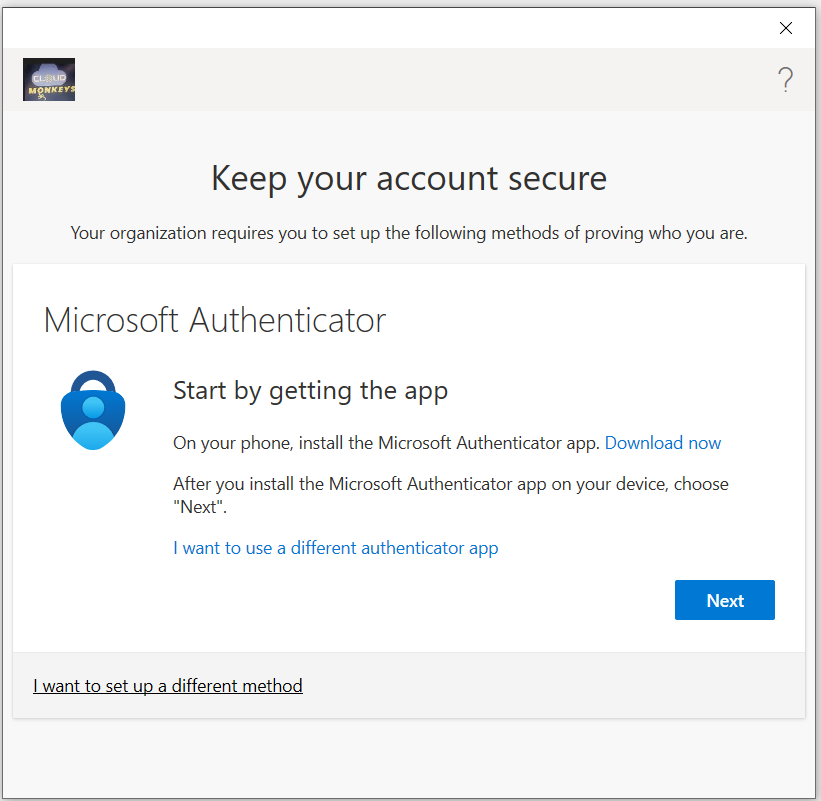Click the "Your organization requires you" sentence
The height and width of the screenshot is (801, 821).
(x=409, y=233)
